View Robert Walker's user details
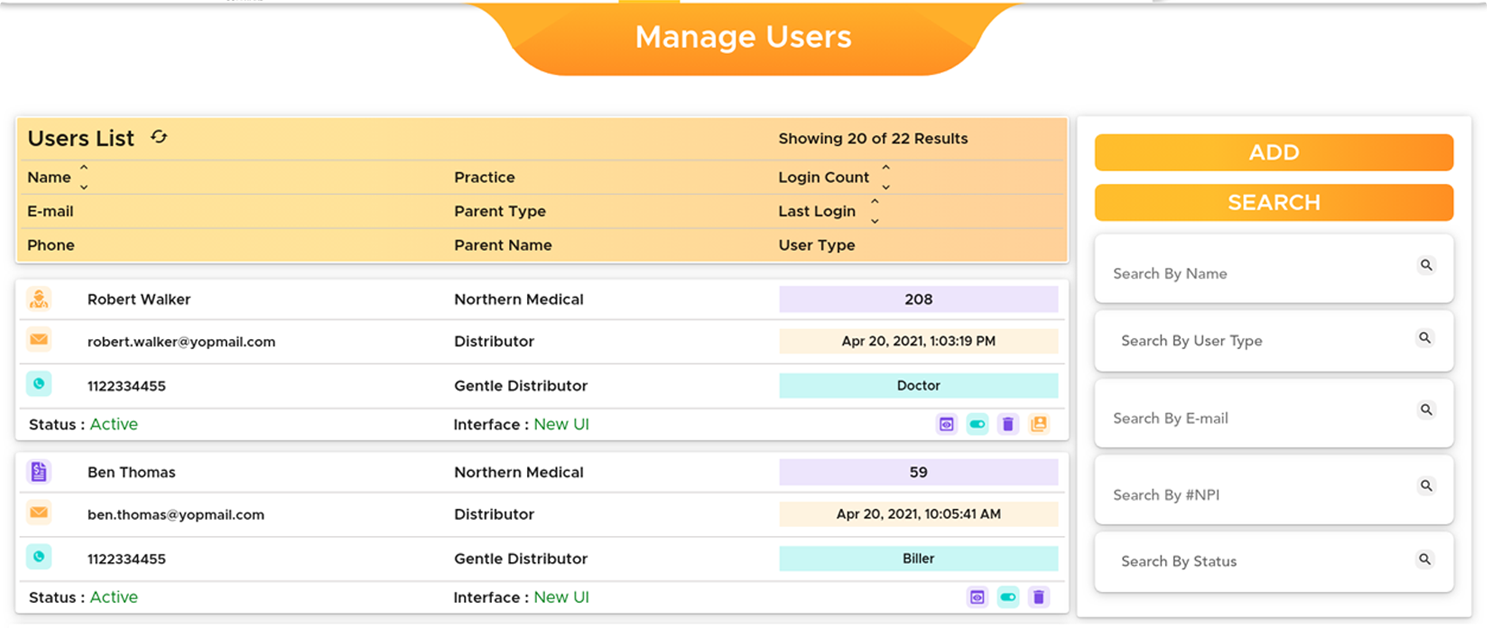Viewport: 1487px width, 628px height. (946, 424)
